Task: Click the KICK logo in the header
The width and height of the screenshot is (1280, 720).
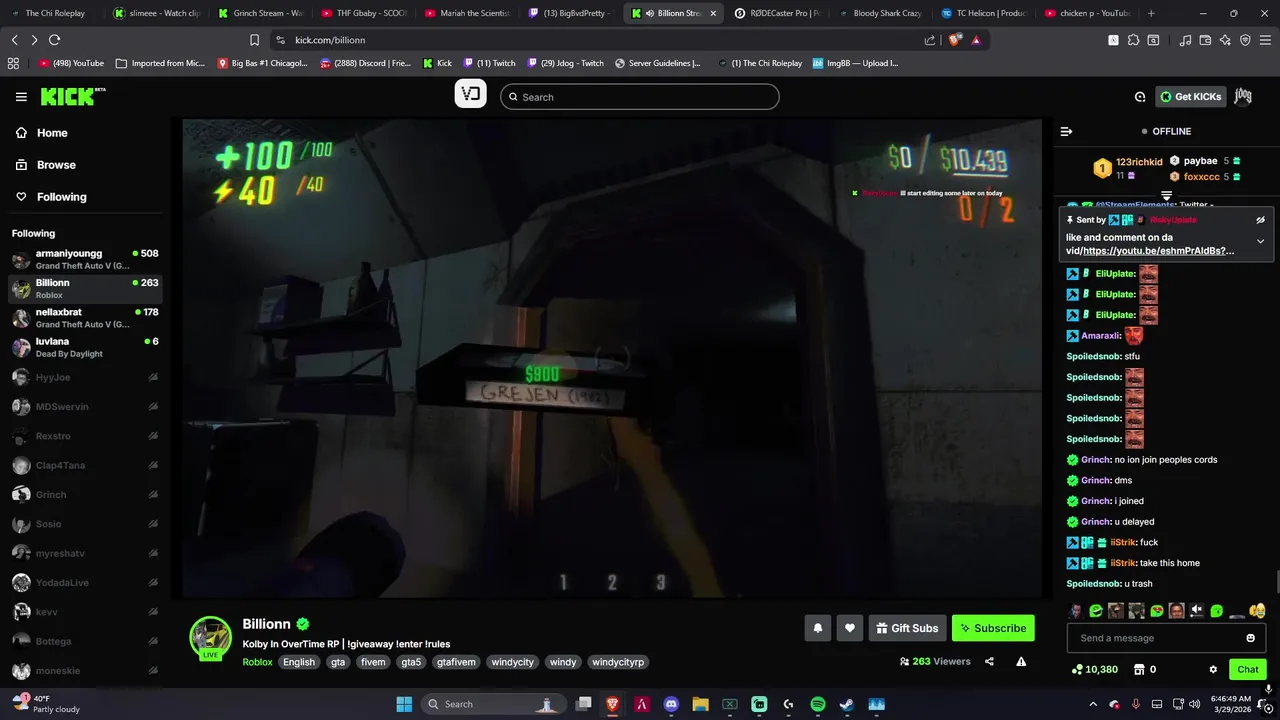Action: point(72,96)
